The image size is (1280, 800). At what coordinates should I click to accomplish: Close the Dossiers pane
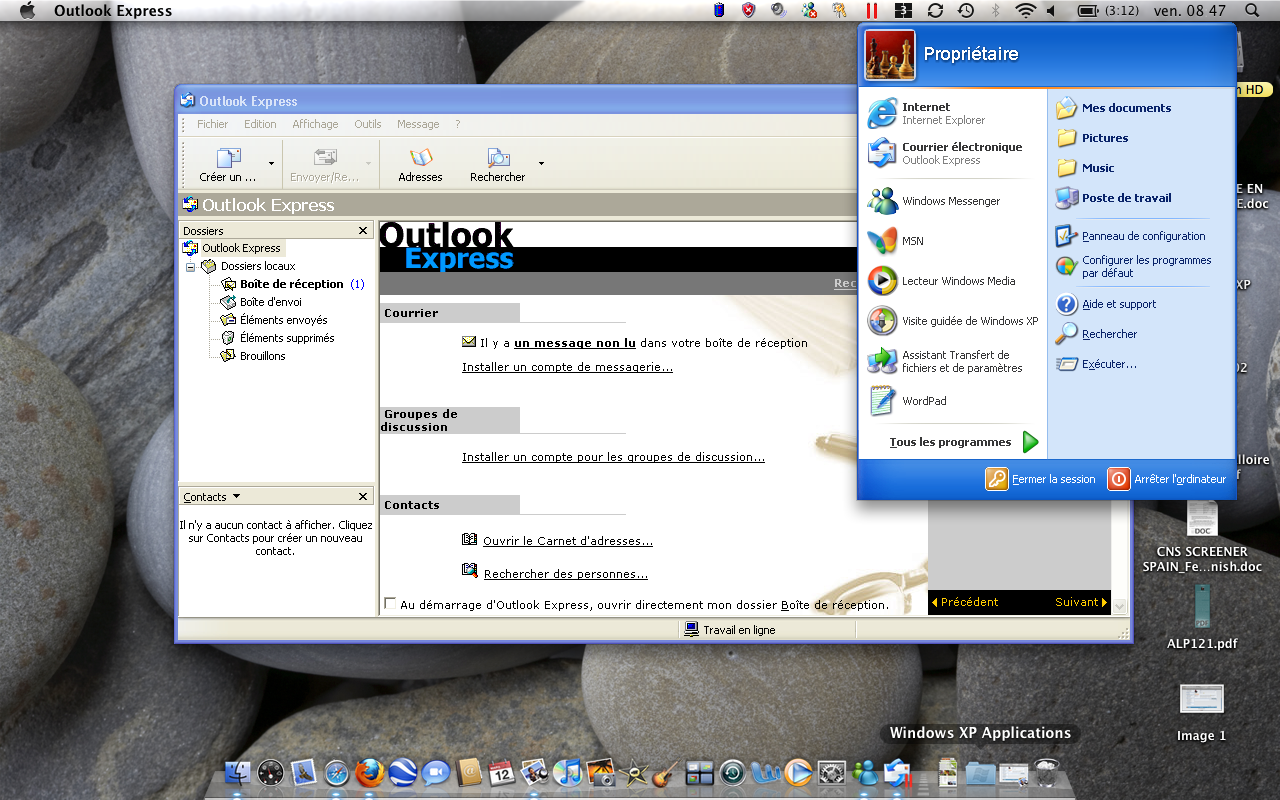click(363, 231)
